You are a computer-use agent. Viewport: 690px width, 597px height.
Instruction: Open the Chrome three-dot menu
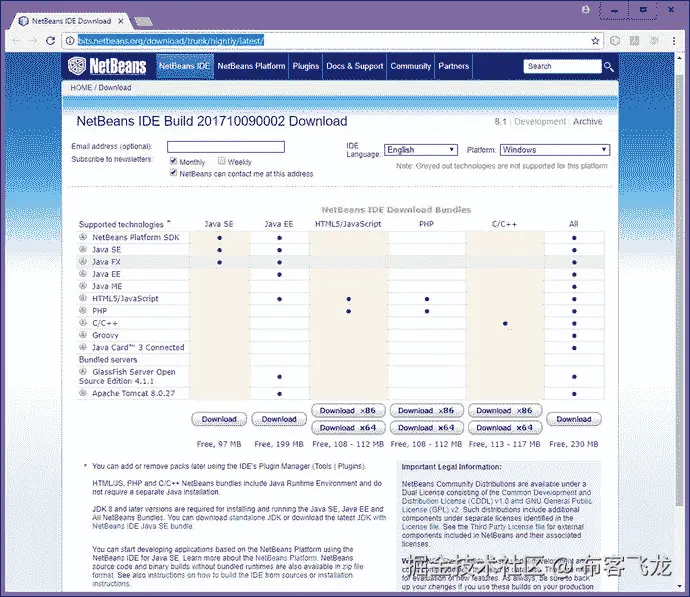pyautogui.click(x=674, y=41)
